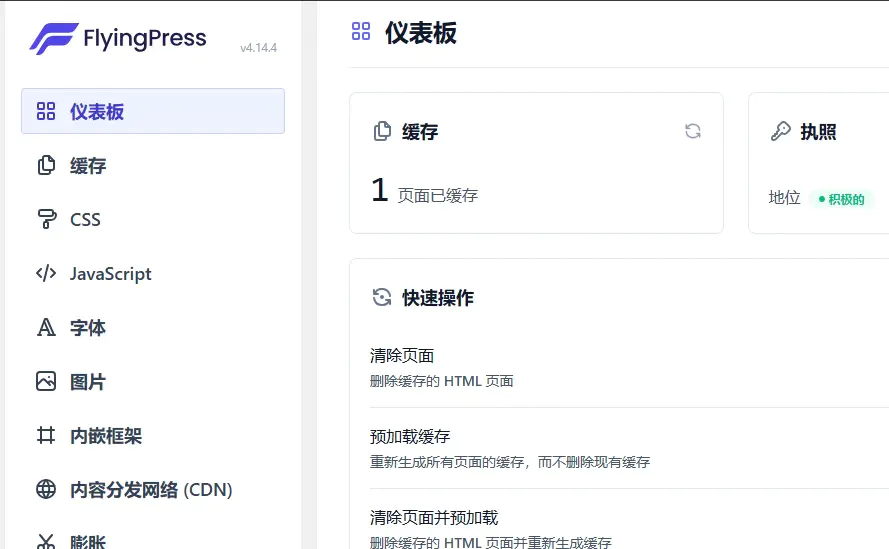Click the 删除缓存的 HTML 页面 description under 清除页面
The image size is (889, 549).
point(441,381)
